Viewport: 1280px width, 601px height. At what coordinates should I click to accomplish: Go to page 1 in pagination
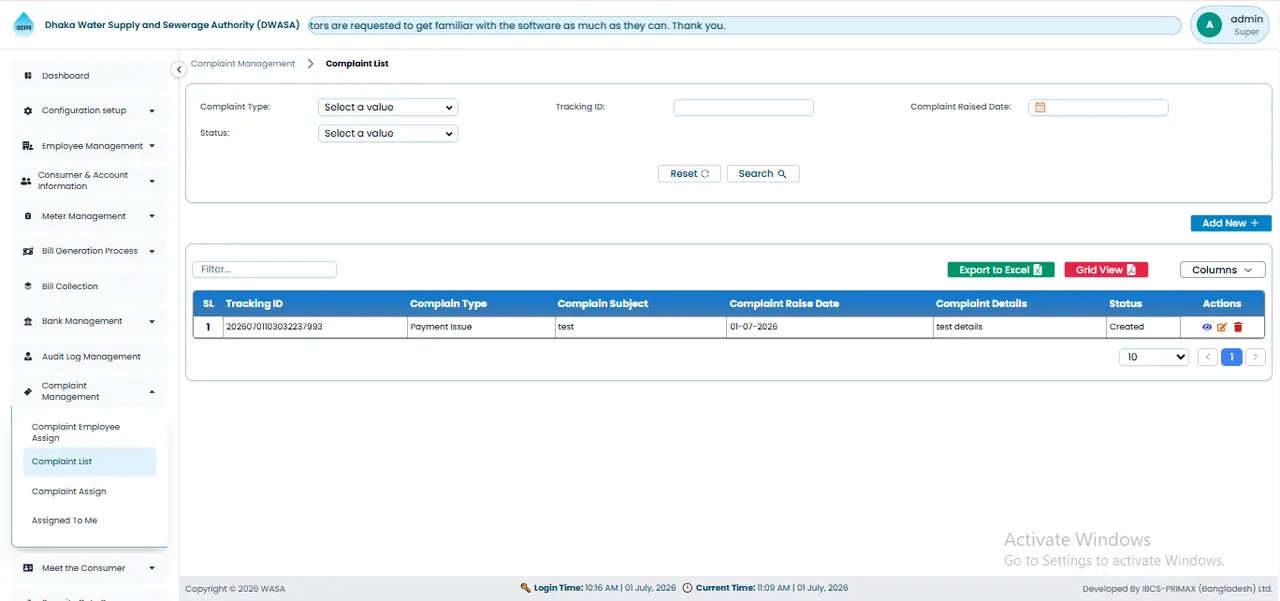pyautogui.click(x=1232, y=357)
